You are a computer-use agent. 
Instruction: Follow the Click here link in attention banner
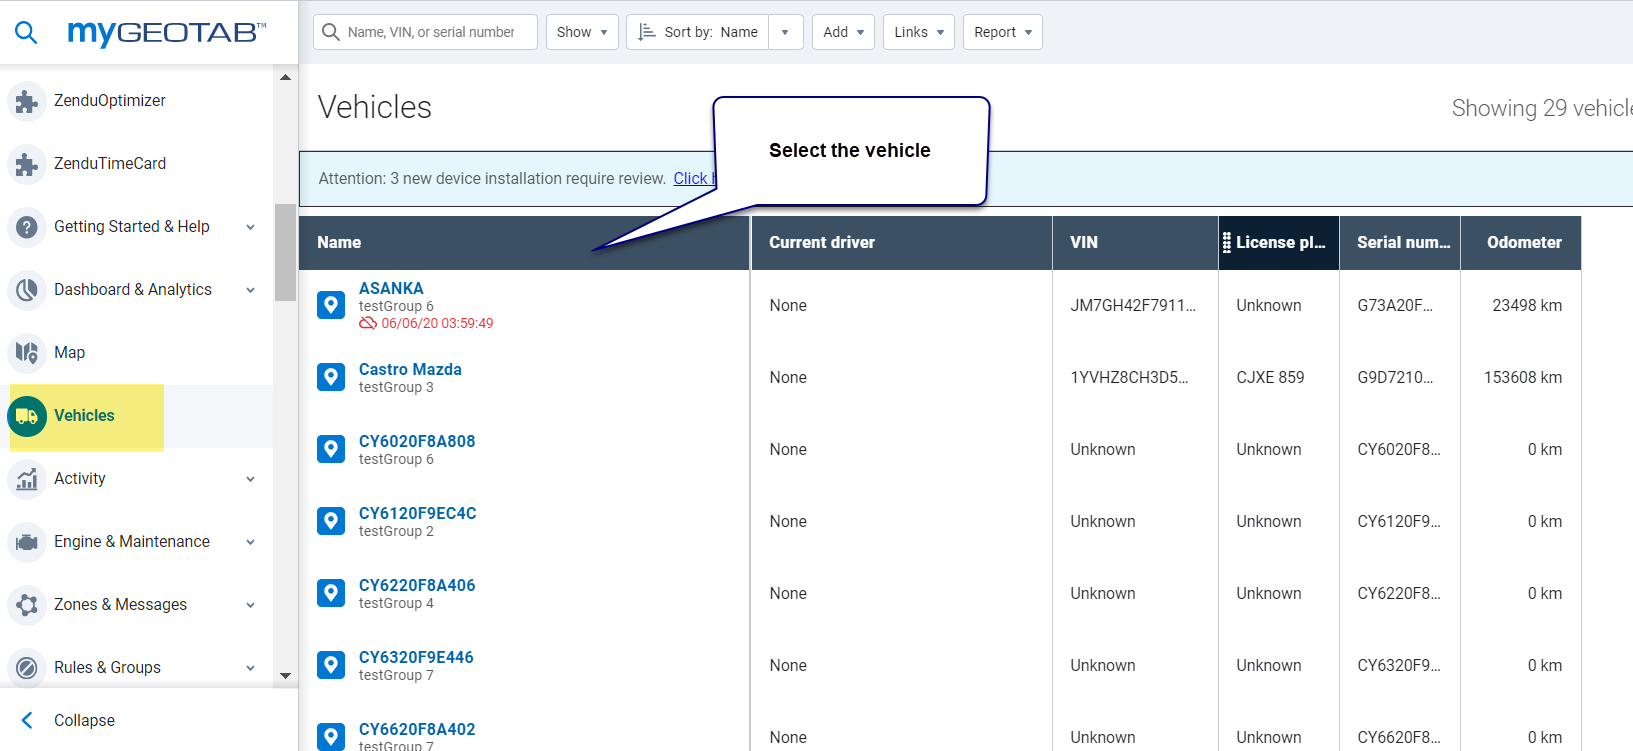point(693,178)
